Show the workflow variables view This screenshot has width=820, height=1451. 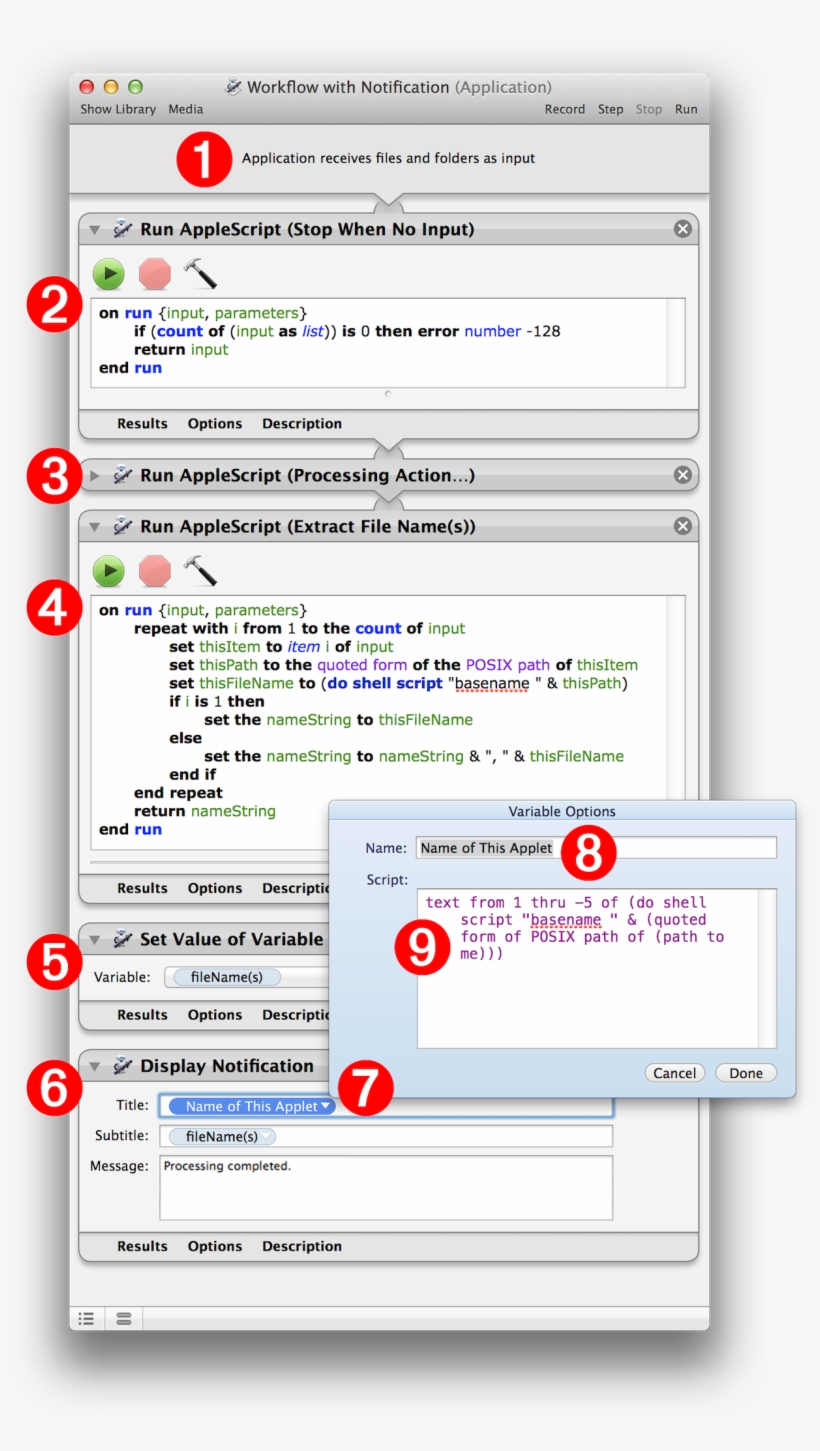[123, 1319]
